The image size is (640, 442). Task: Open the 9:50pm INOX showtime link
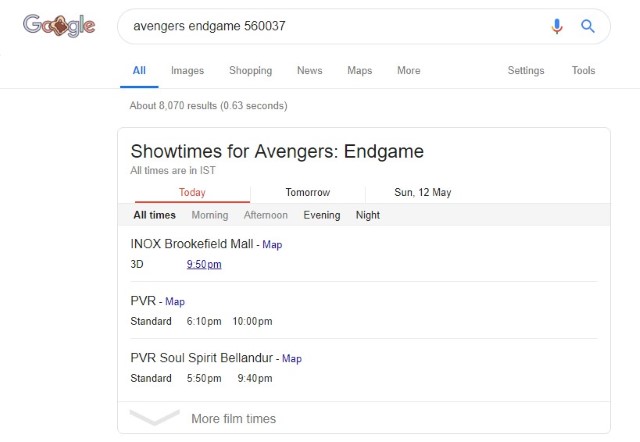[204, 264]
